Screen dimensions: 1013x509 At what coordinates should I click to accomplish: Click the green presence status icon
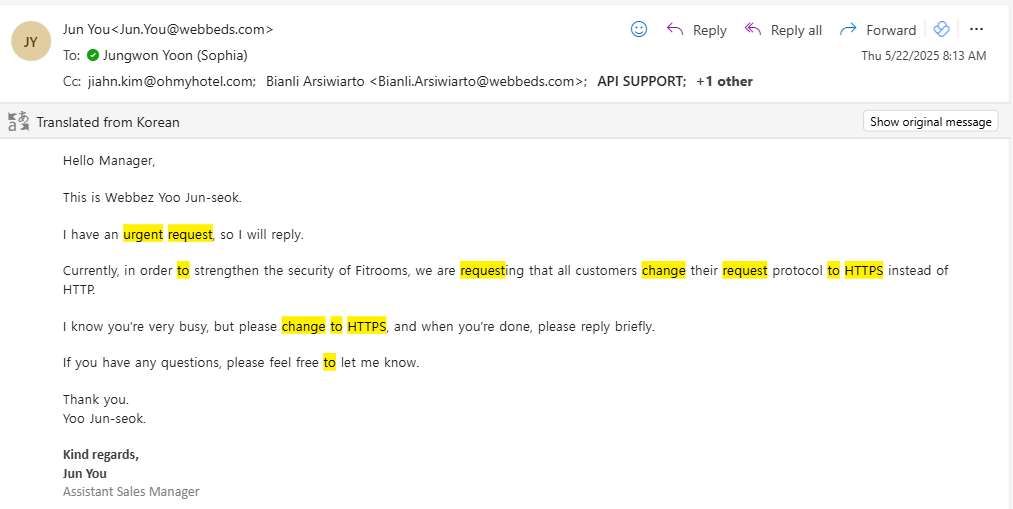pyautogui.click(x=93, y=55)
